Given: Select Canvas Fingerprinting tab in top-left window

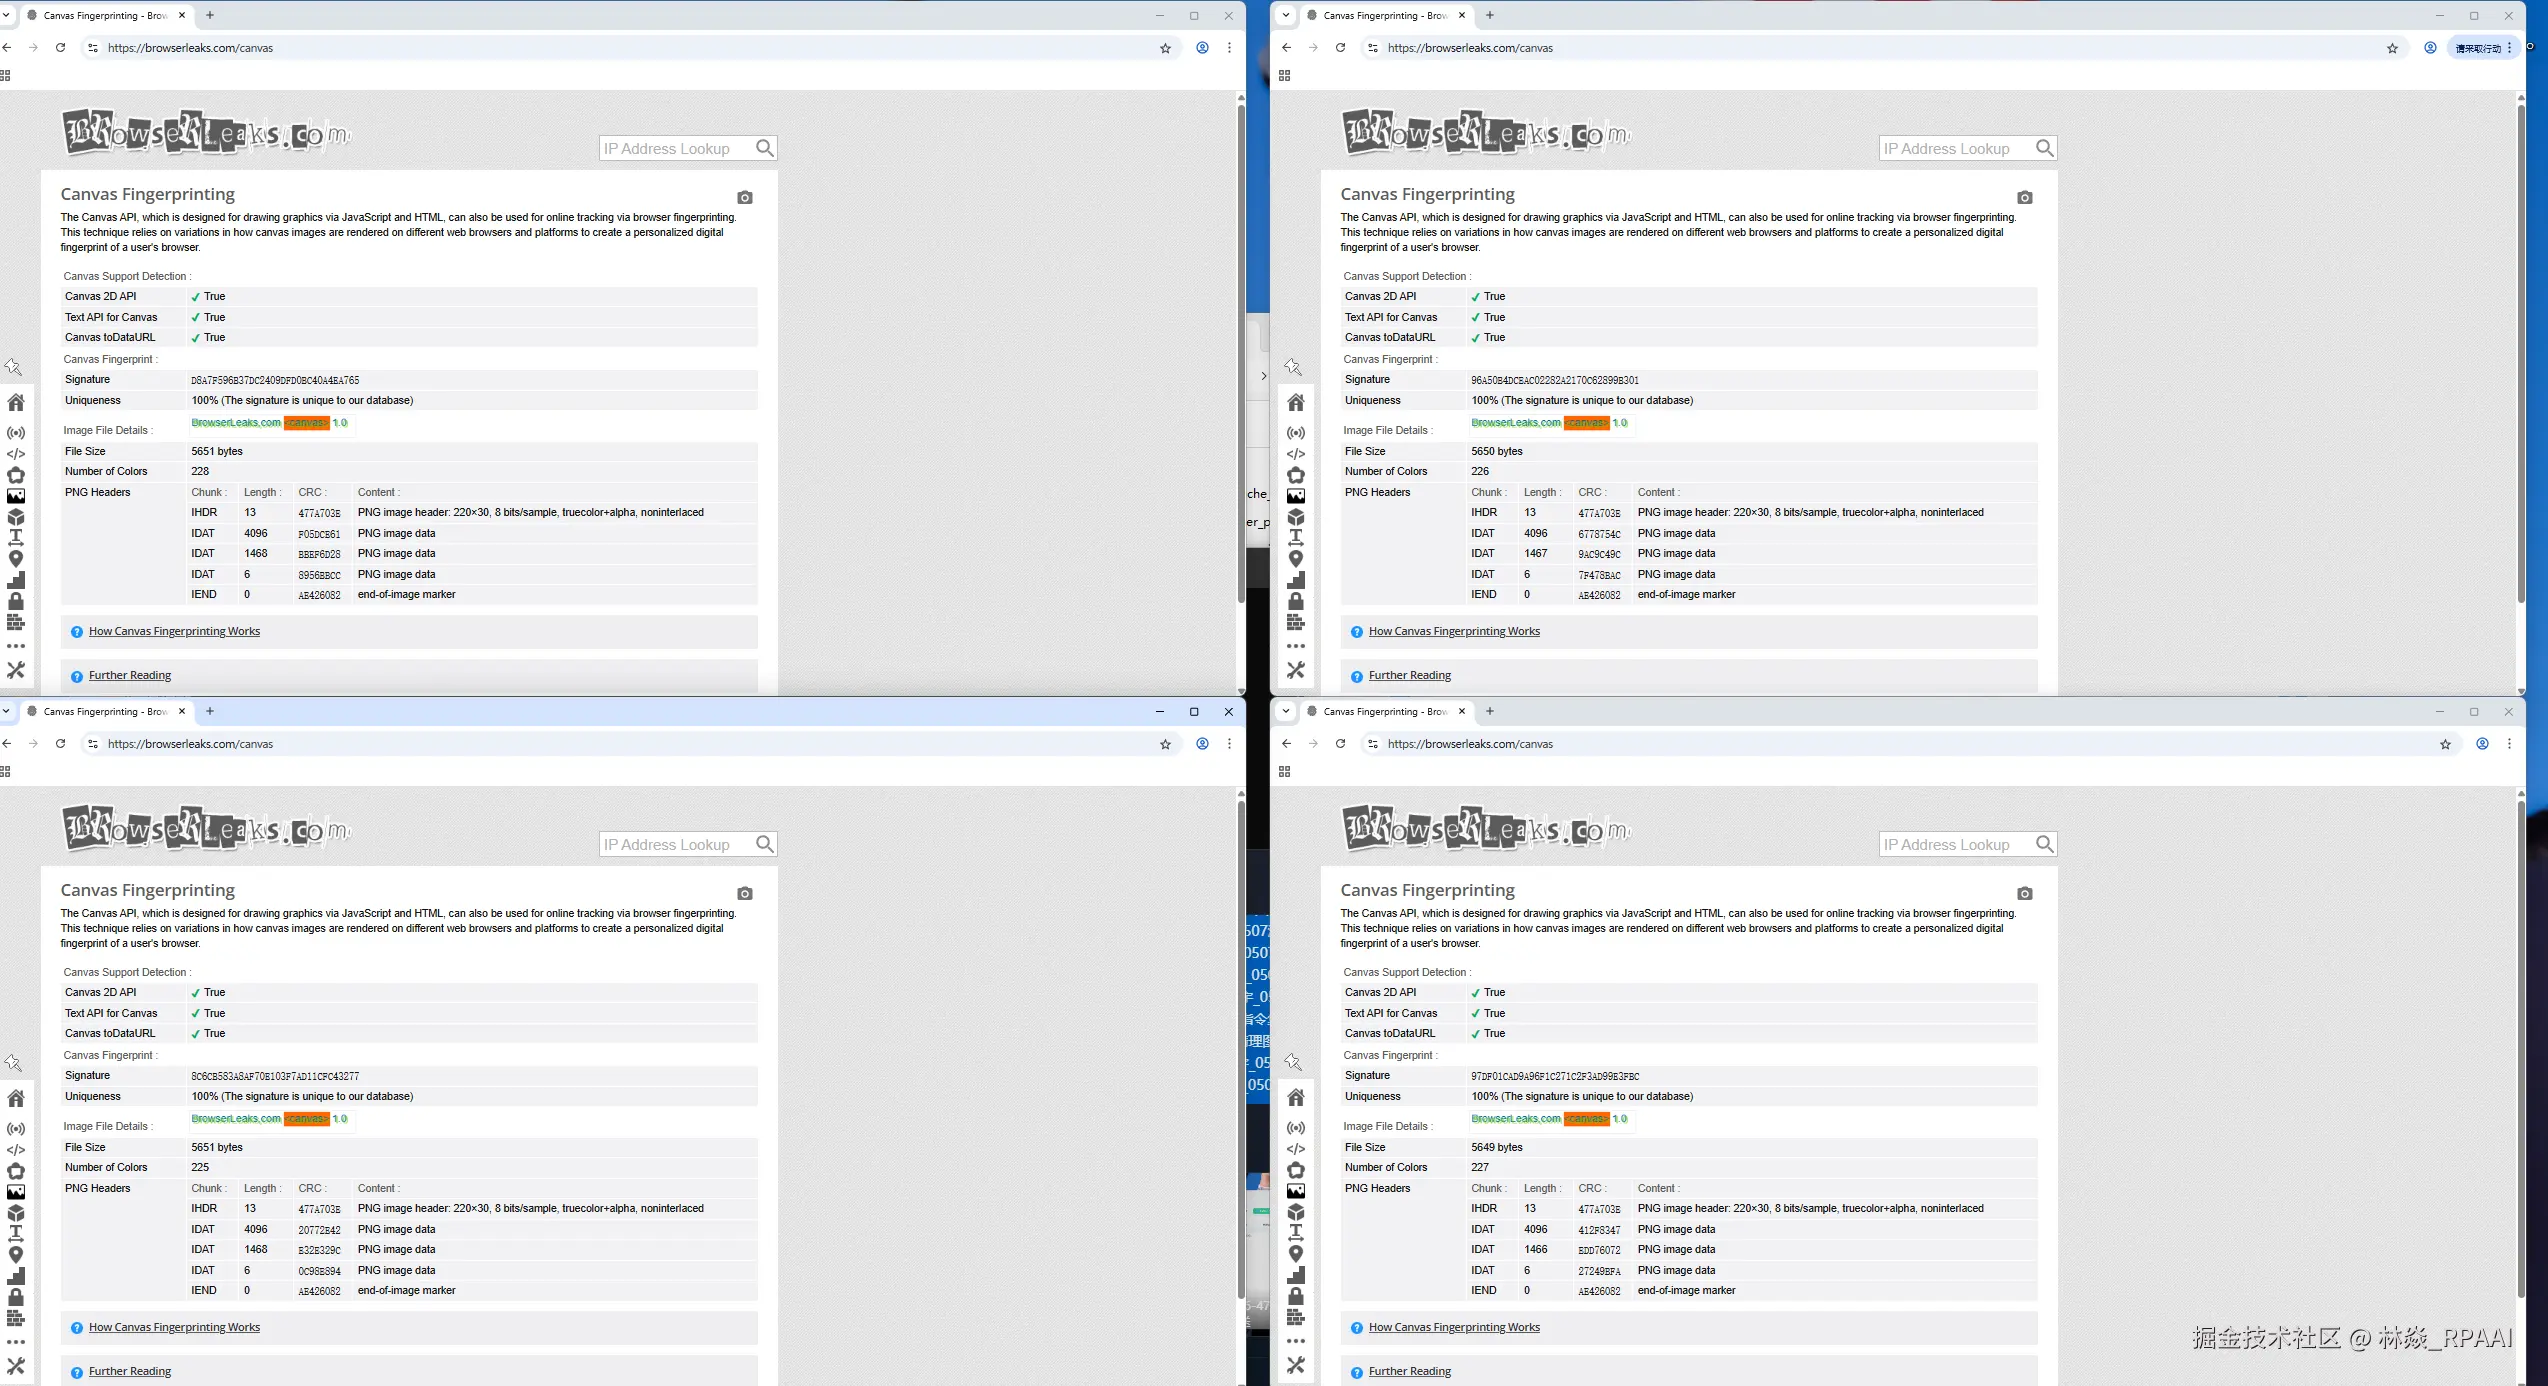Looking at the screenshot, I should click(106, 15).
